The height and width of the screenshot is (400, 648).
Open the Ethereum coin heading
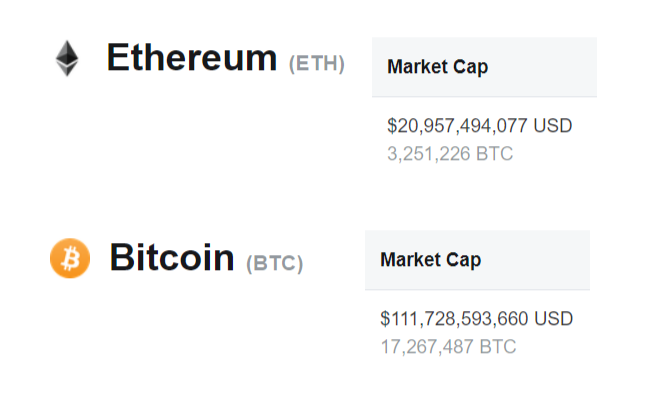point(191,58)
